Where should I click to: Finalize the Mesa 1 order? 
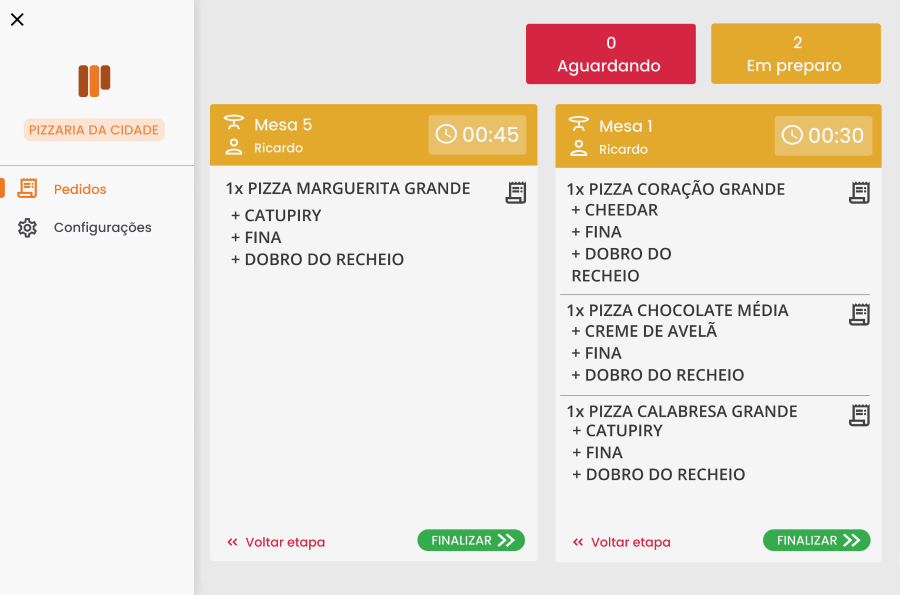point(816,541)
